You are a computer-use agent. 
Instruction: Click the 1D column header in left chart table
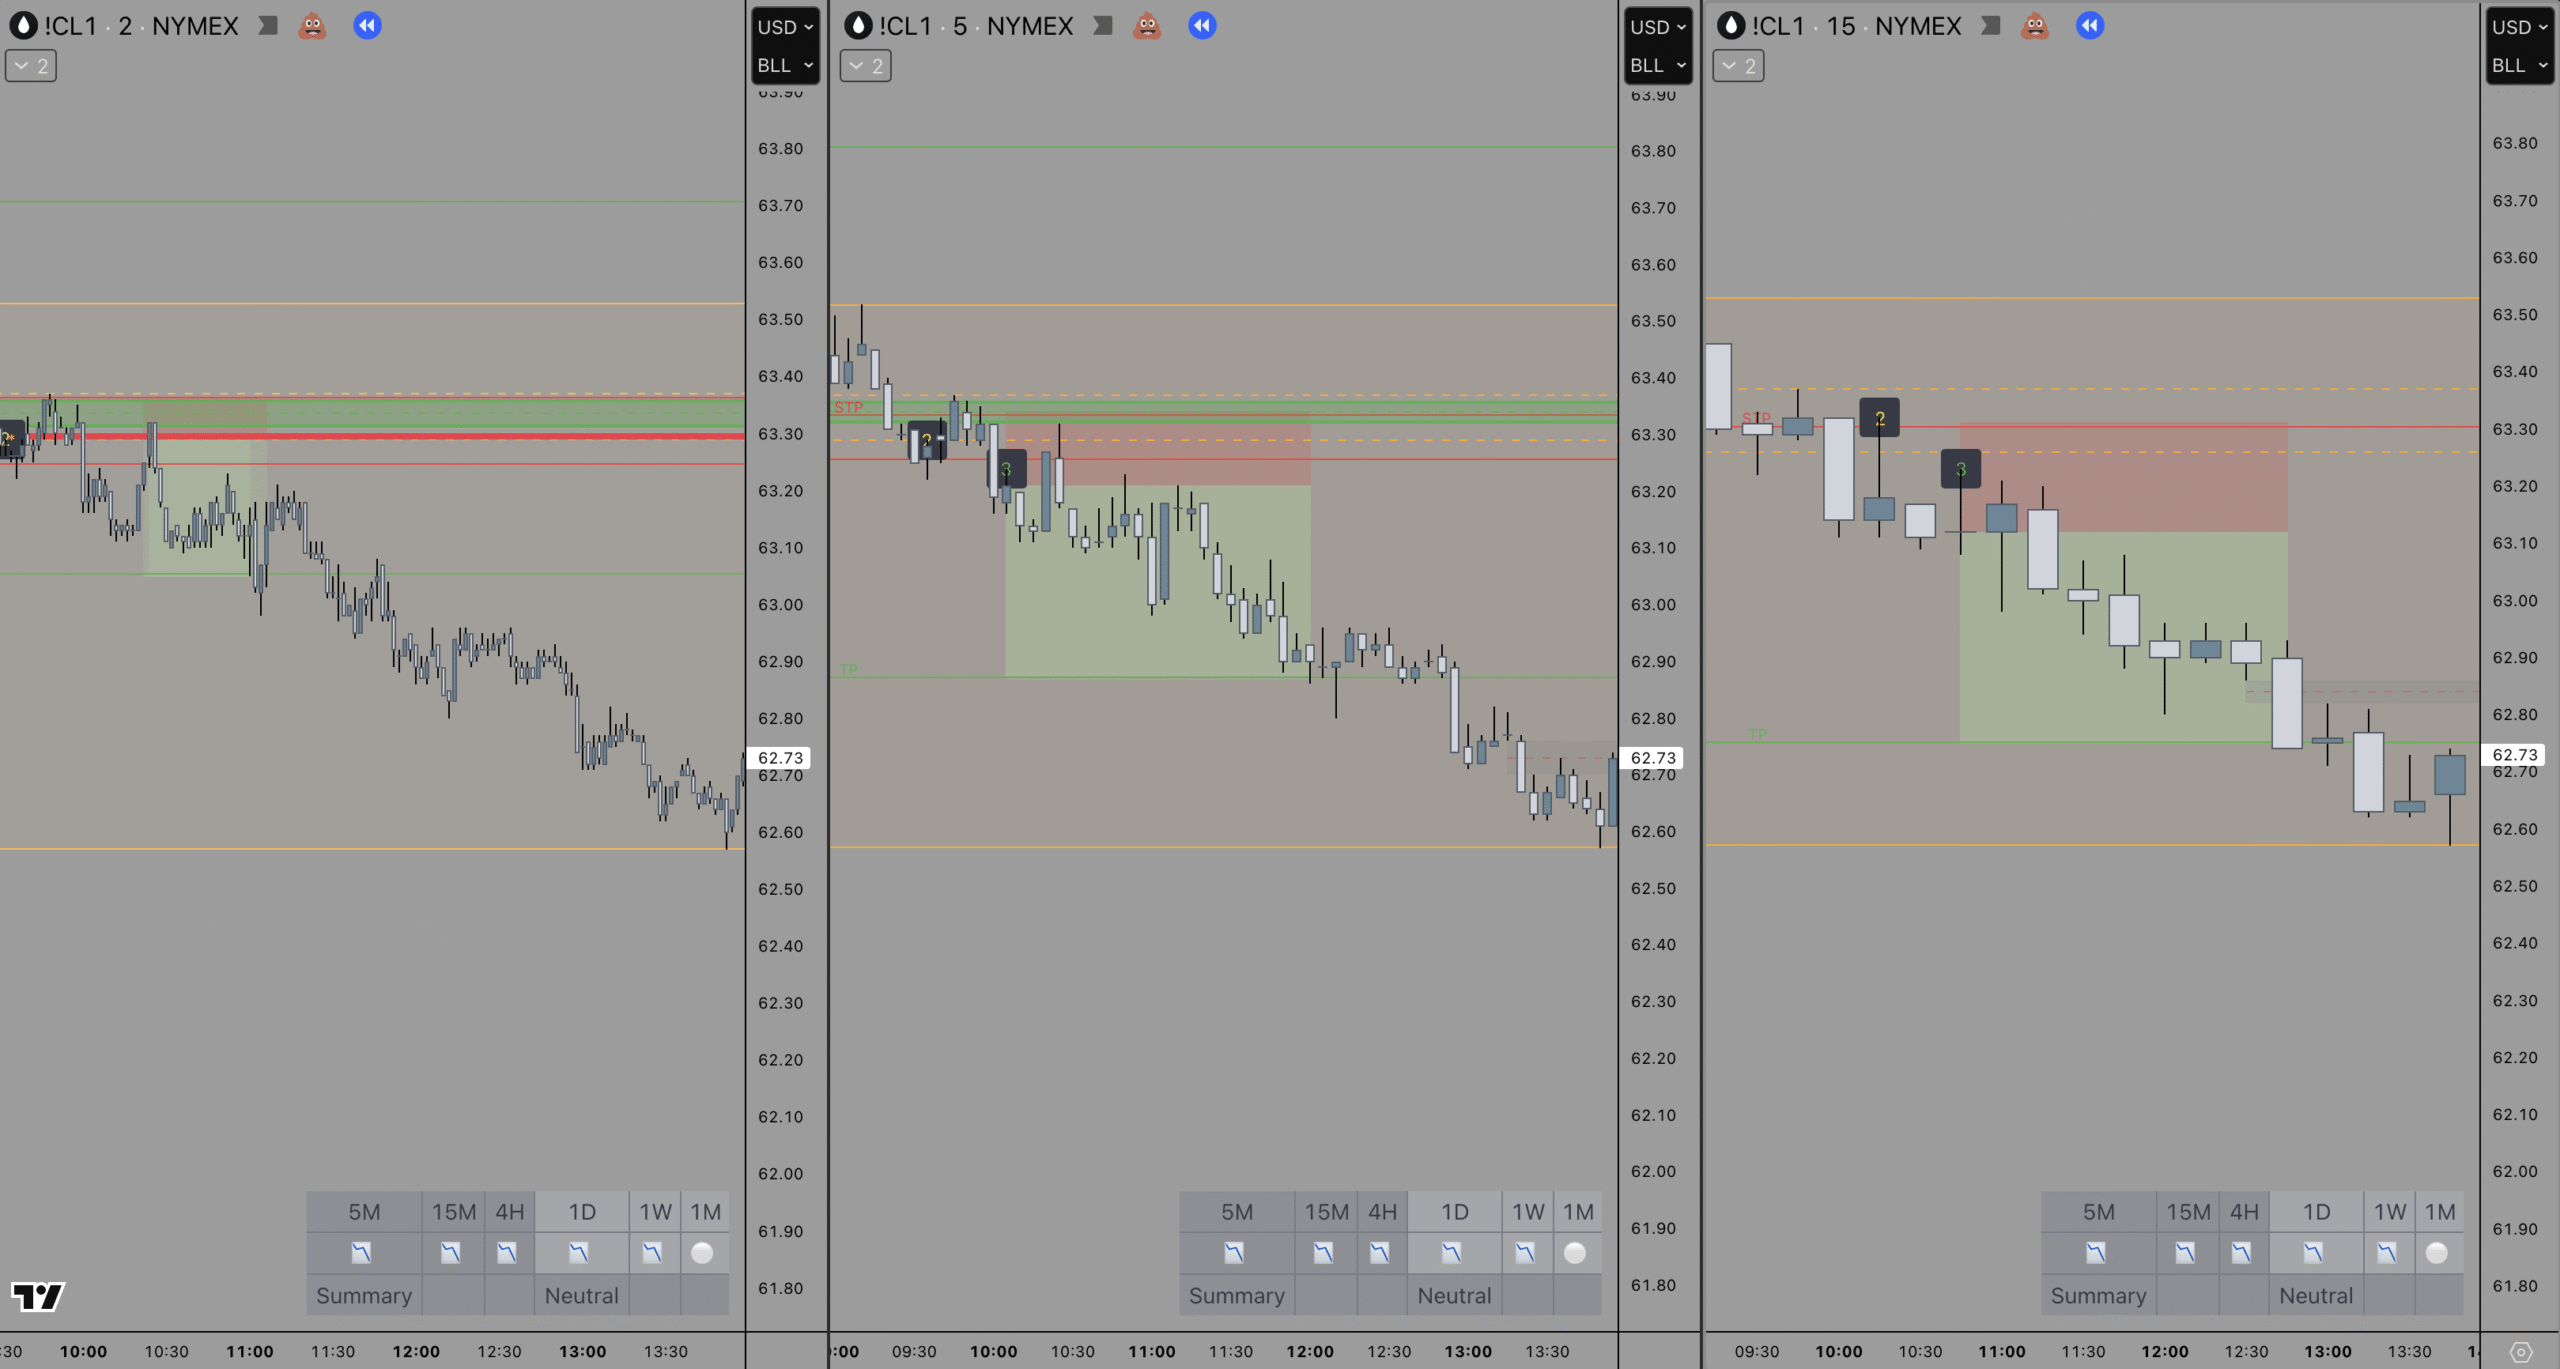[582, 1212]
